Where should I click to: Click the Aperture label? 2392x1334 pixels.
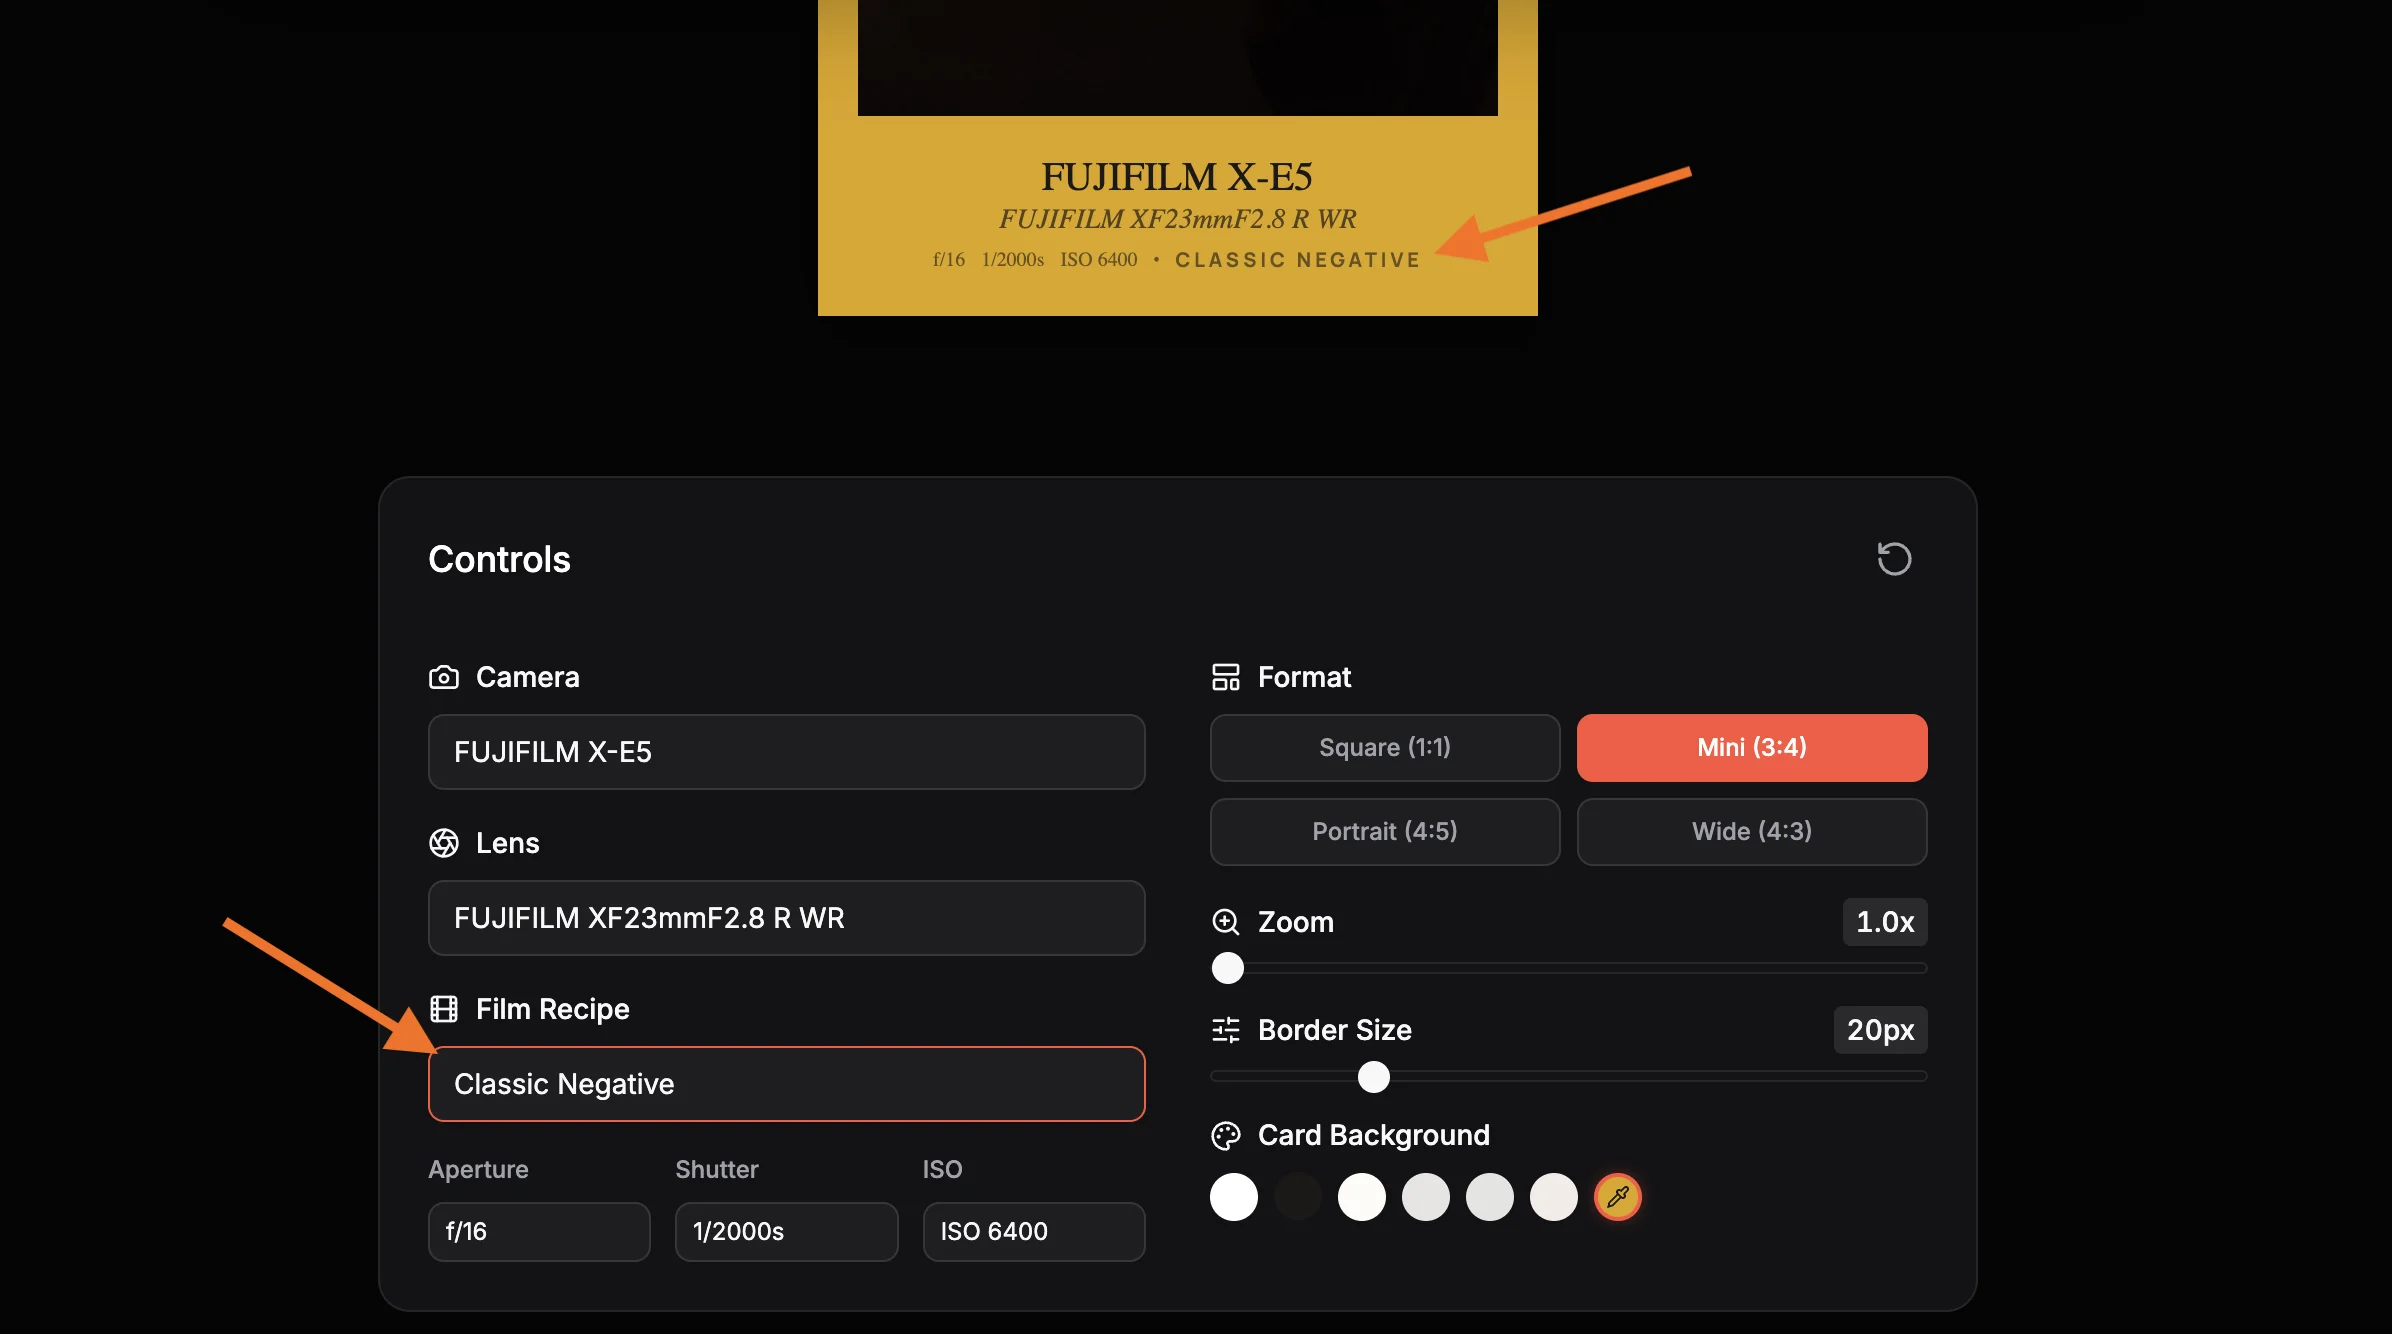[478, 1169]
